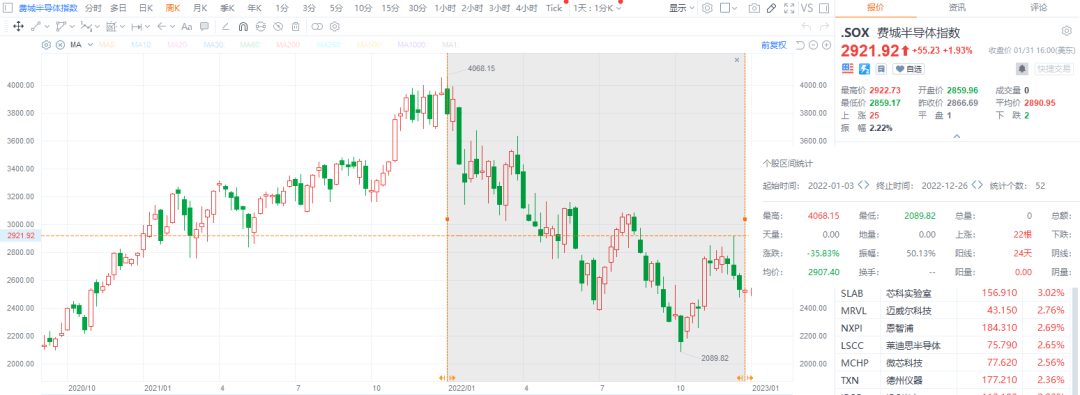Collapse the quote details chevron

coord(957,136)
